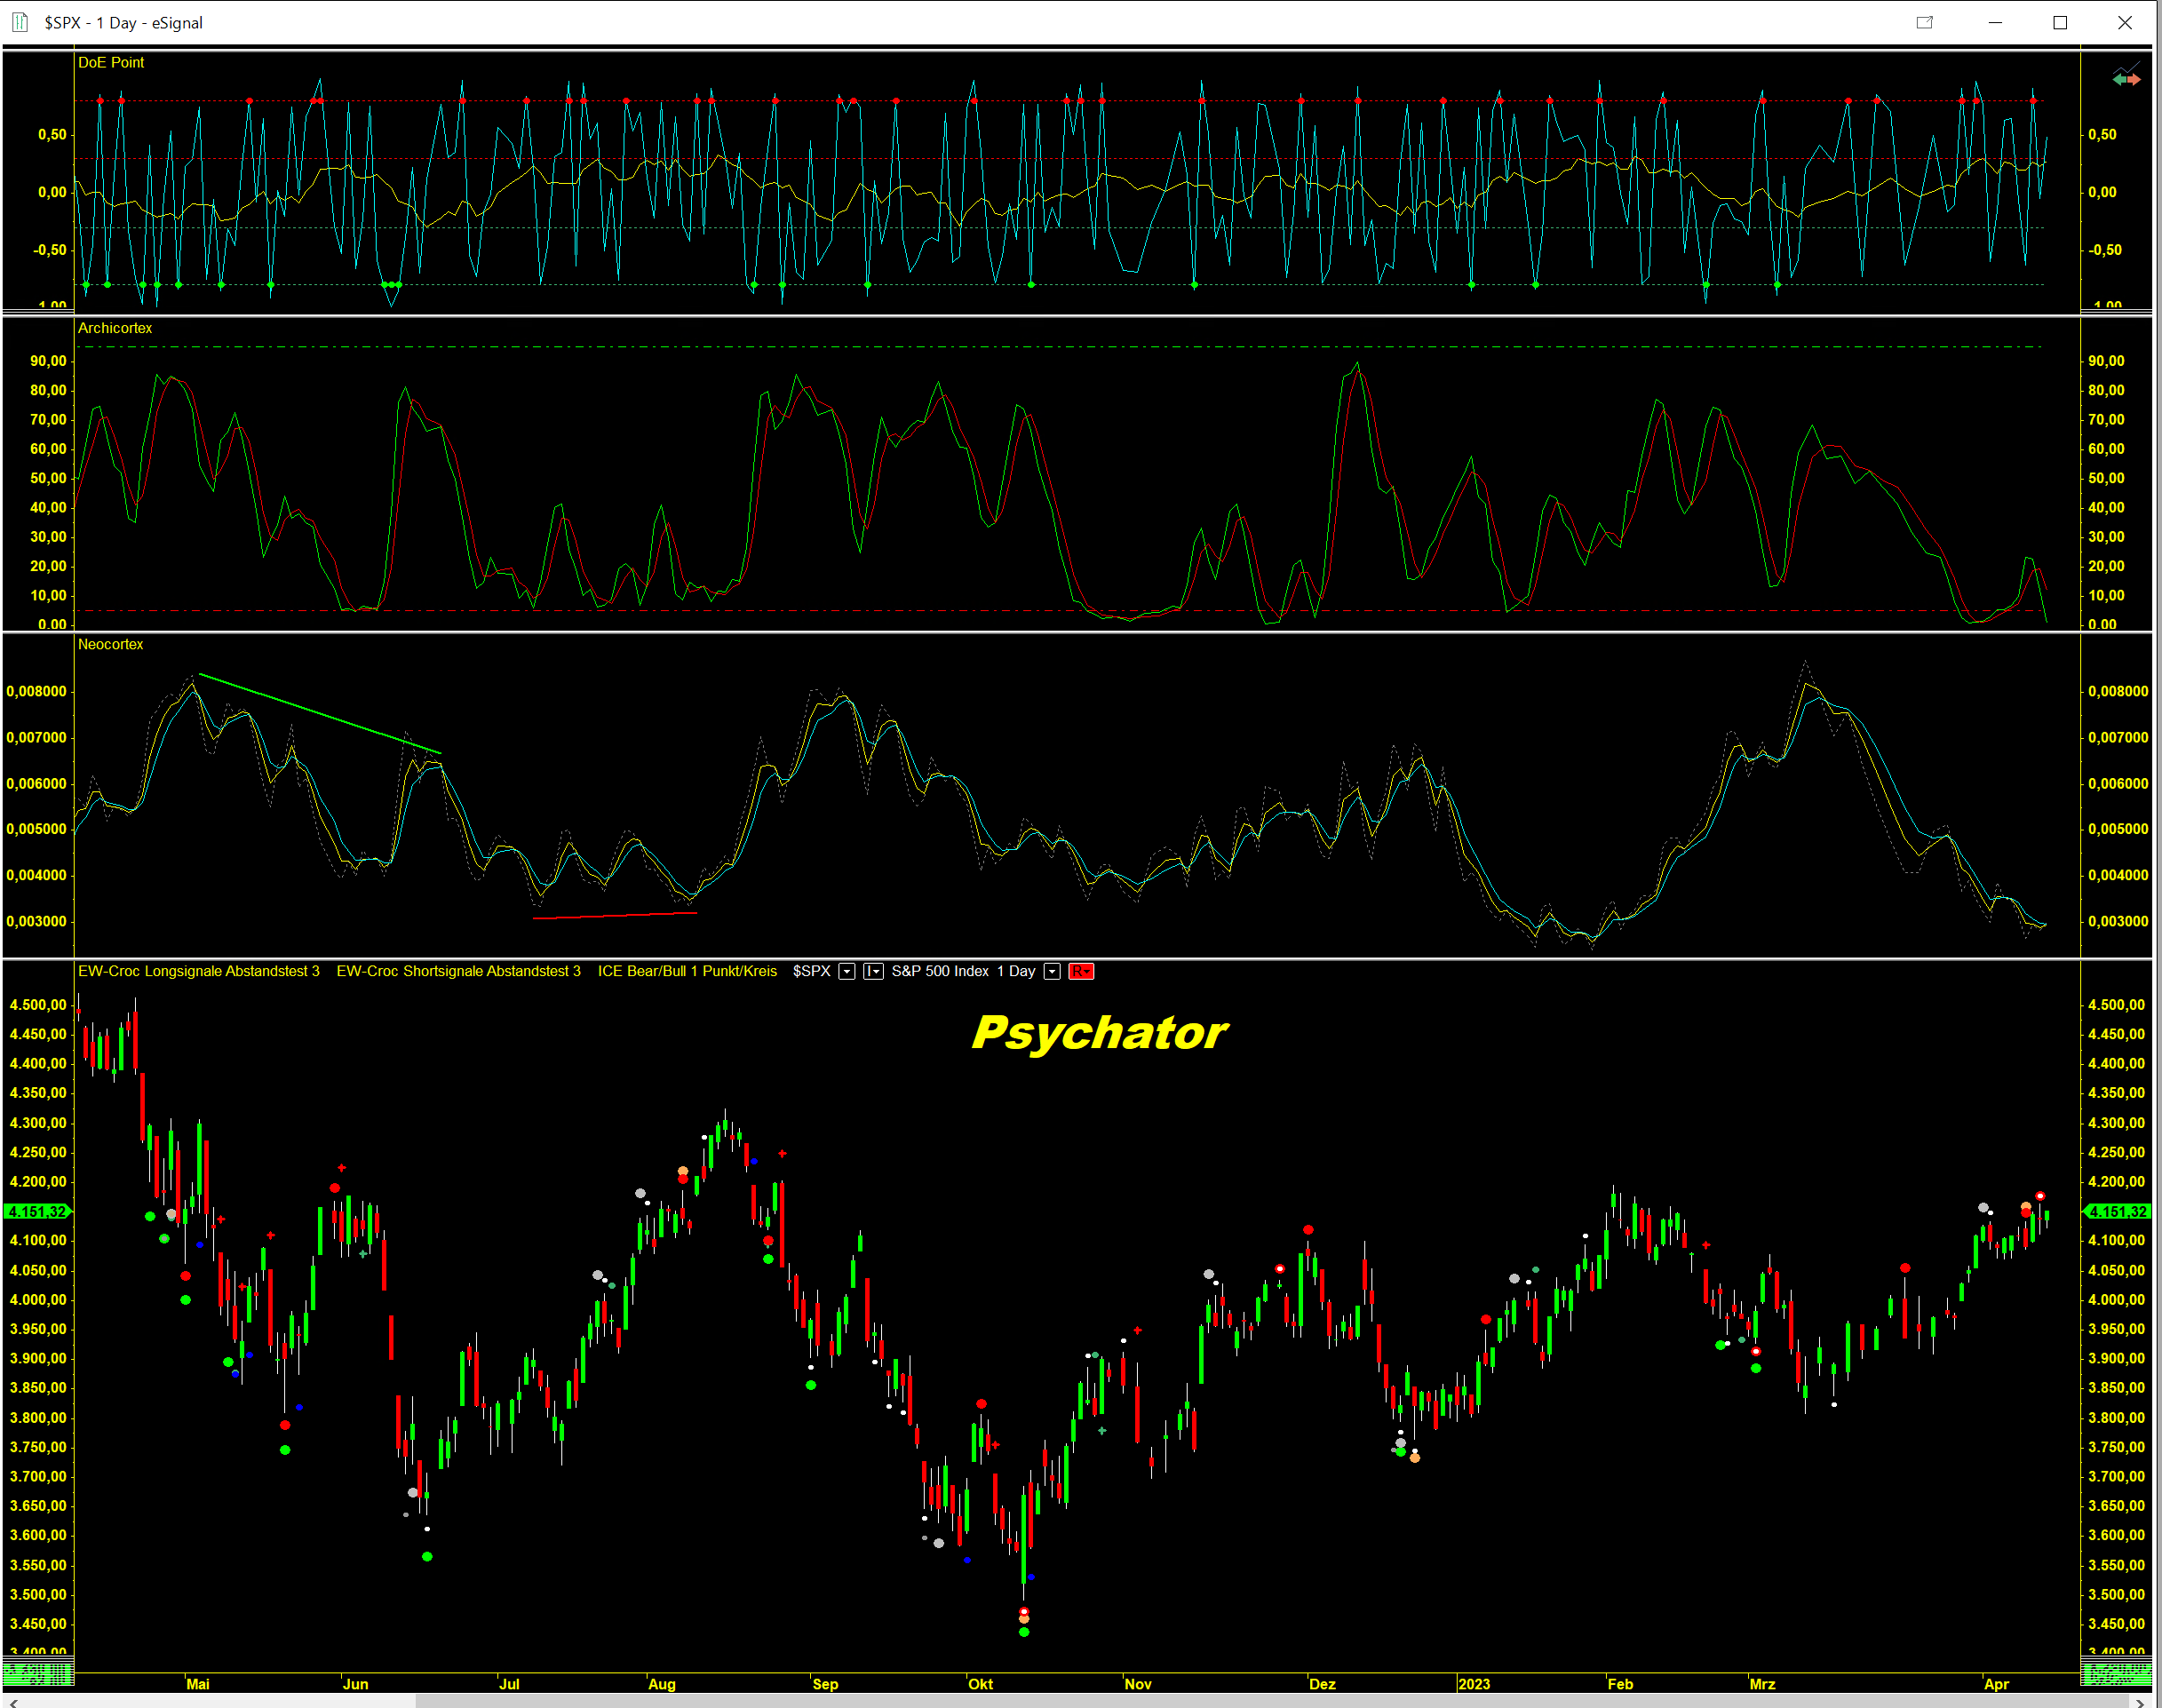2162x1708 pixels.
Task: Click the Neocortex indicator title
Action: click(111, 644)
